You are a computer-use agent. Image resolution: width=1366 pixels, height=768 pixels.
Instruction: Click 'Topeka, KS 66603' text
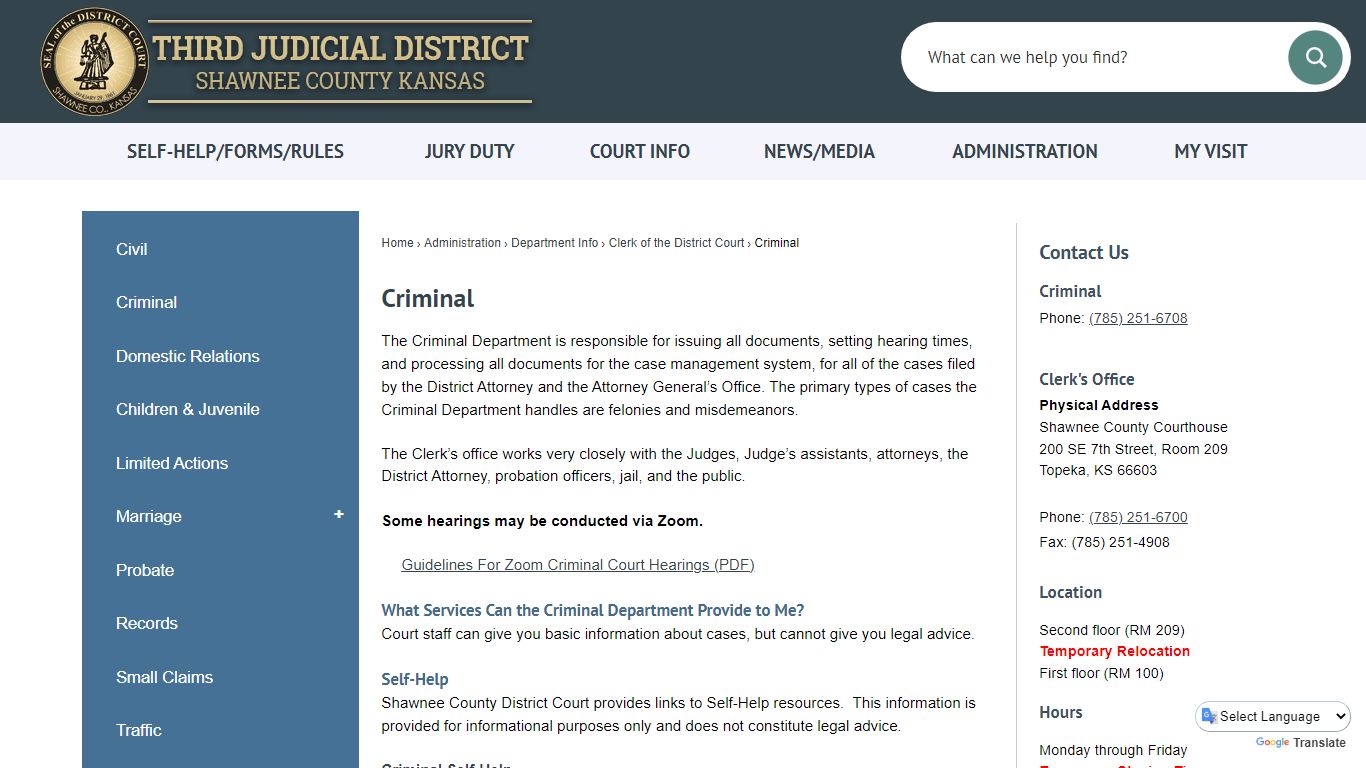(x=1097, y=470)
